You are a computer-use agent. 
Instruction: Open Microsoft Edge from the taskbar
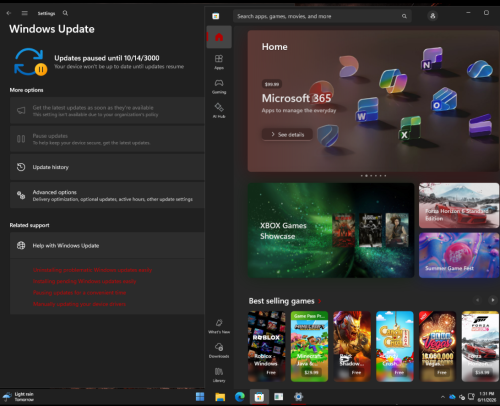click(x=240, y=397)
